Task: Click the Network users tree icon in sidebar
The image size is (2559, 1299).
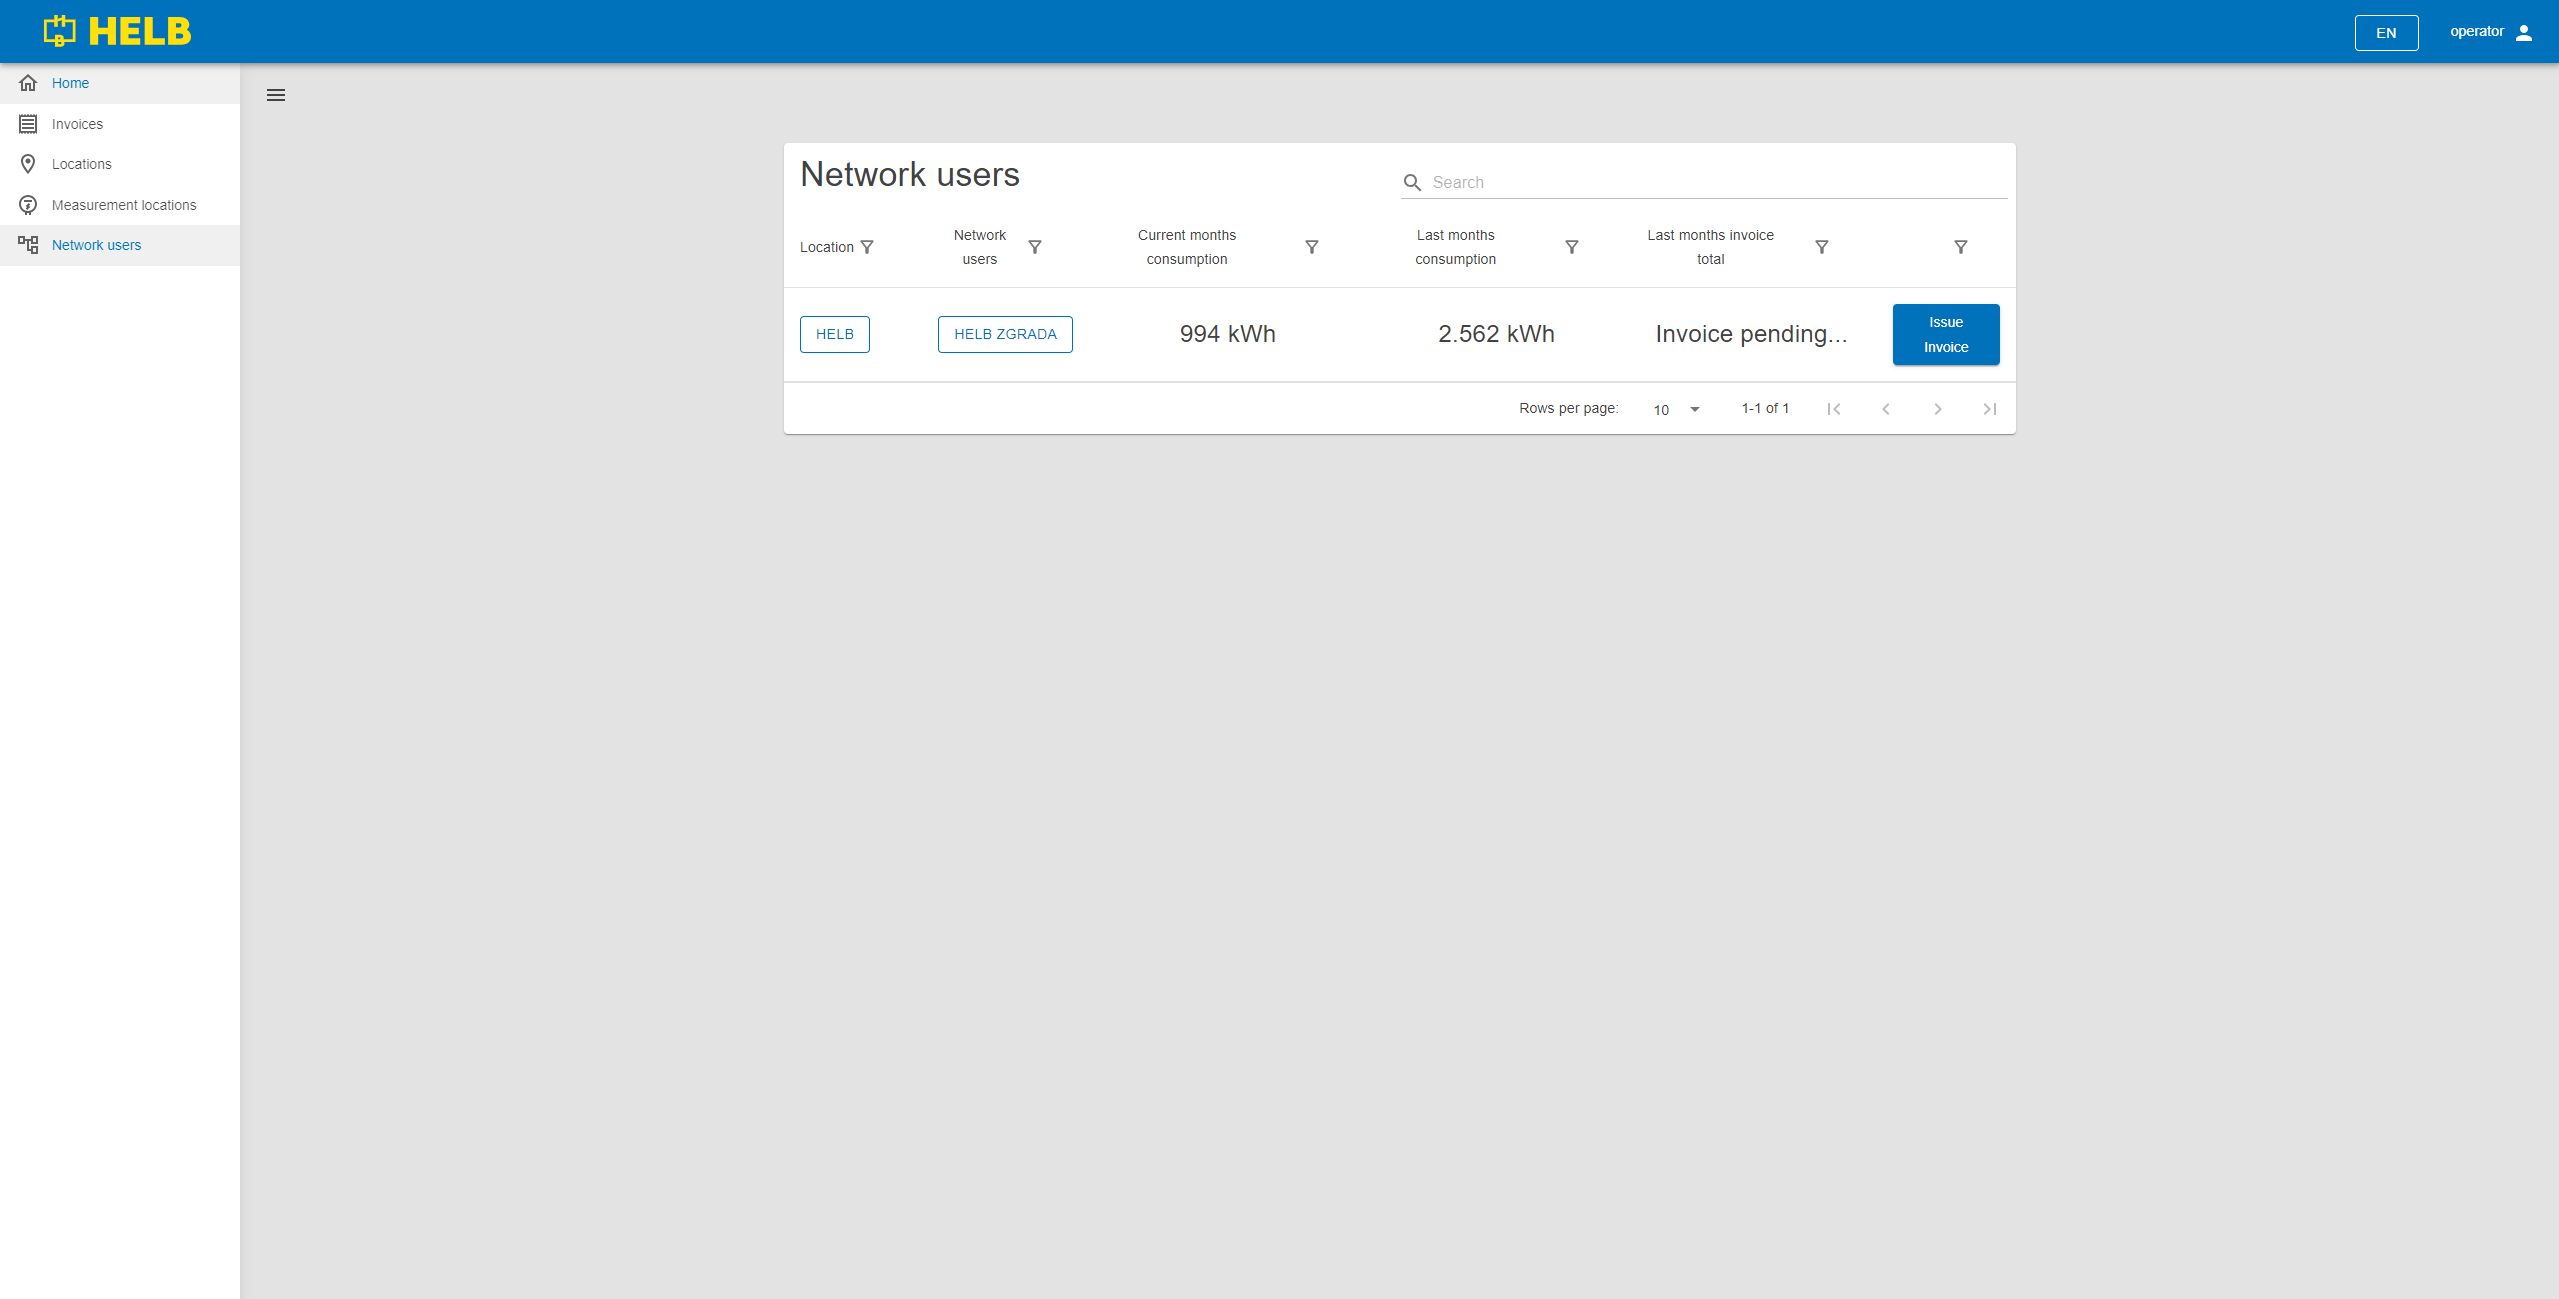Action: (28, 245)
